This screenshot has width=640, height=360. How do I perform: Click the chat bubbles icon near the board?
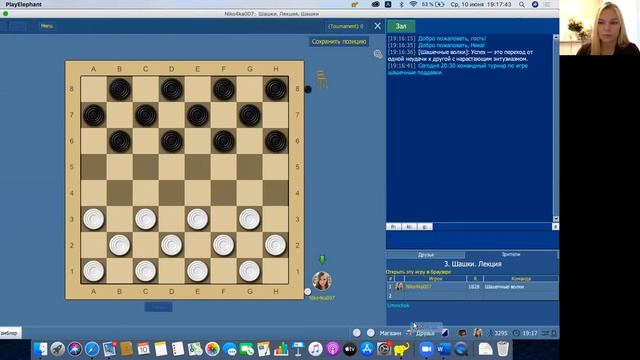point(378,54)
